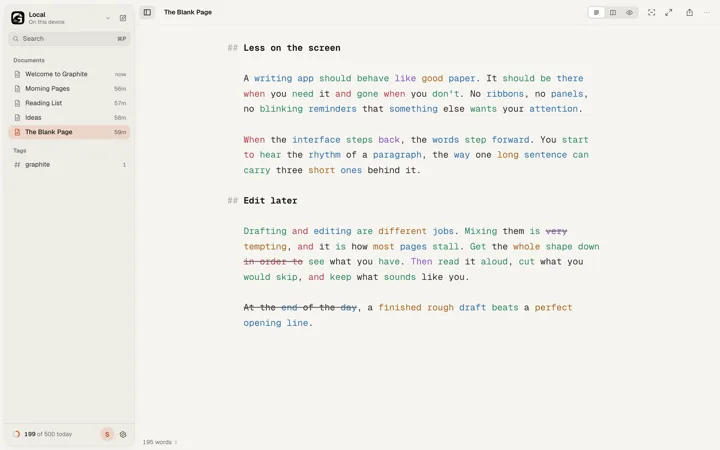Click the word Drafting

click(265, 231)
